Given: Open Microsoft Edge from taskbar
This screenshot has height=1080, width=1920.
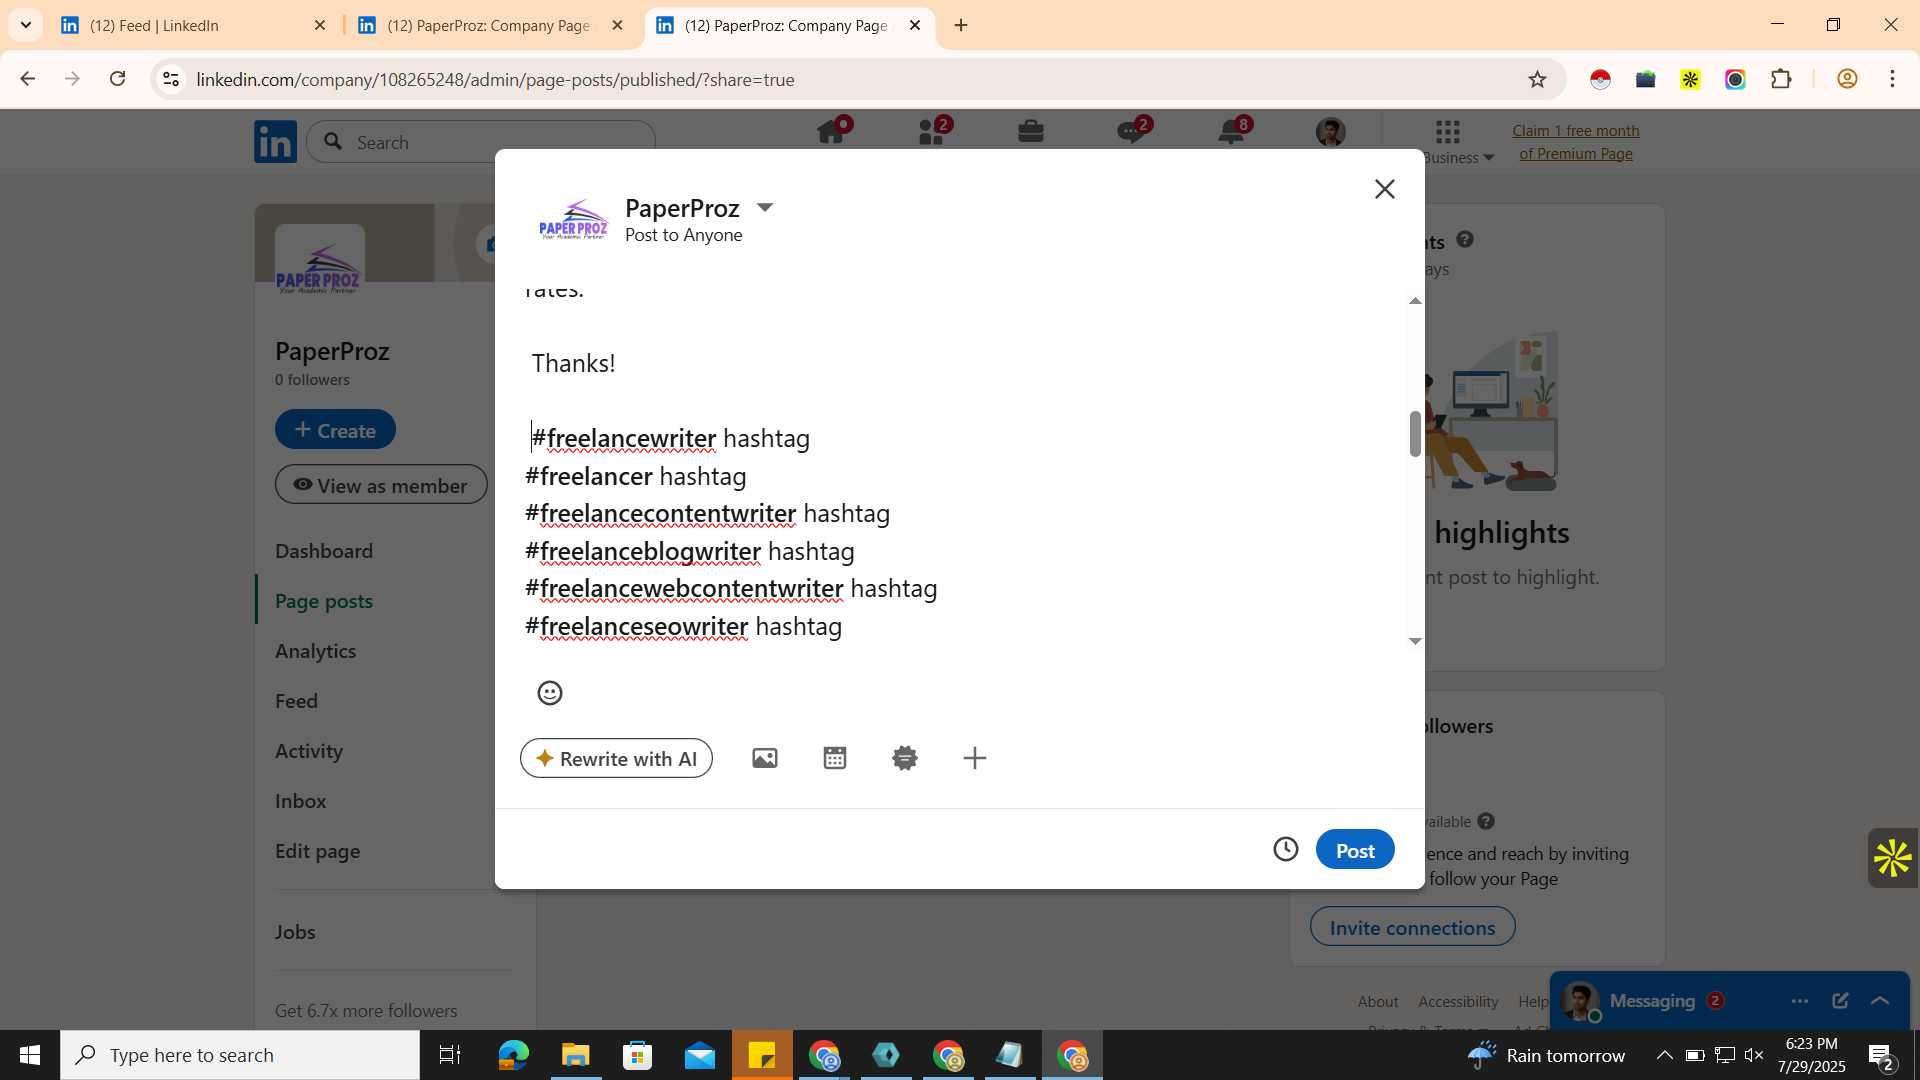Looking at the screenshot, I should coord(513,1055).
